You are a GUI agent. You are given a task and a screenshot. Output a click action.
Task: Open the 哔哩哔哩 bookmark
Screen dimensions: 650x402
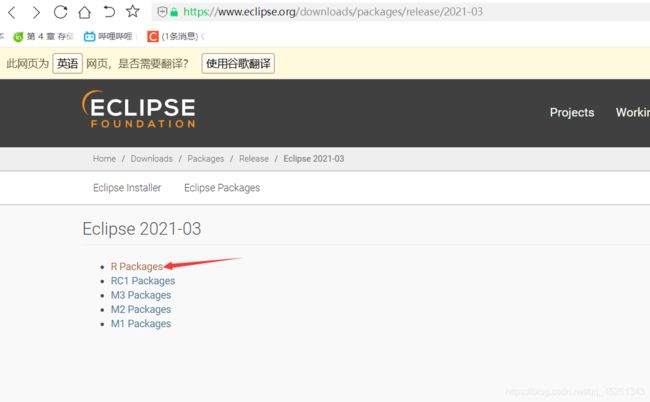(108, 36)
